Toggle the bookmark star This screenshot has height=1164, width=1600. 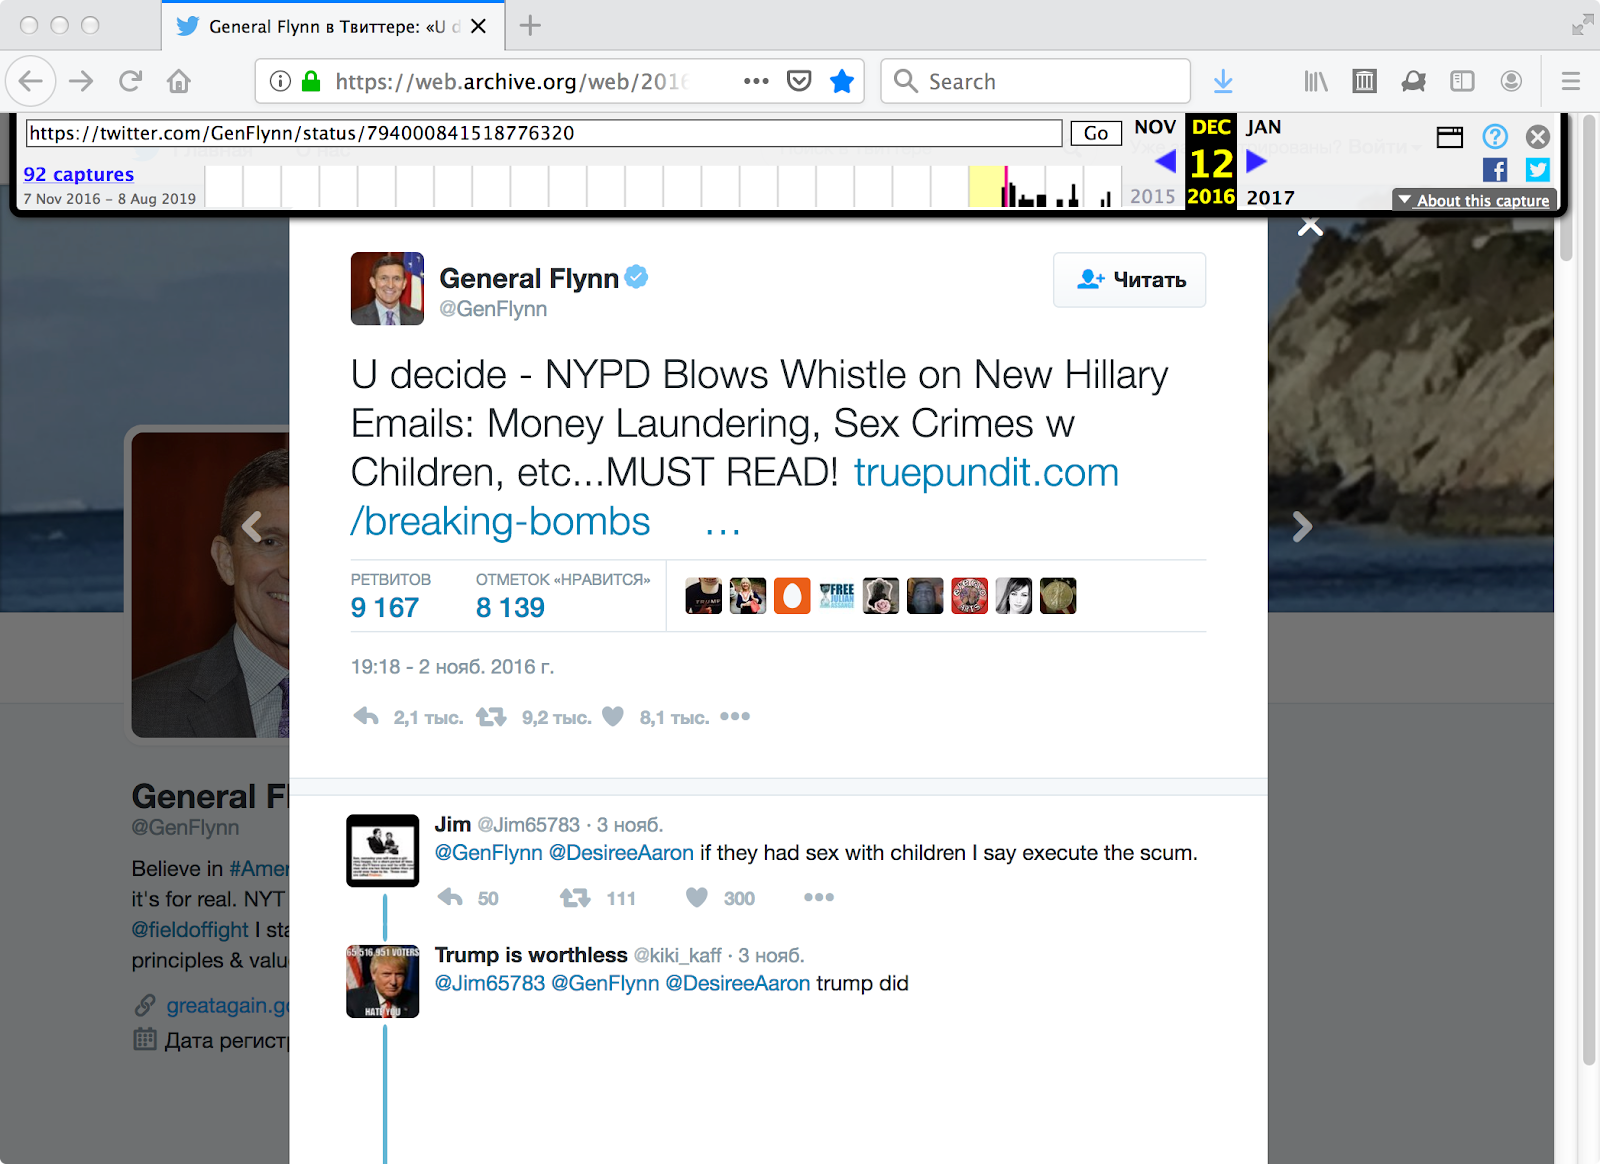tap(842, 81)
